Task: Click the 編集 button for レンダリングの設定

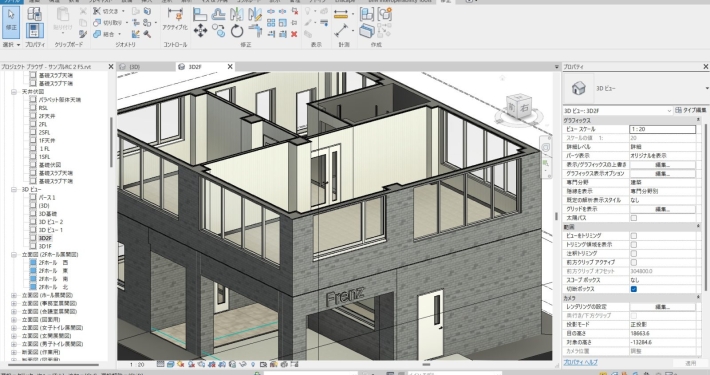Action: coord(662,307)
